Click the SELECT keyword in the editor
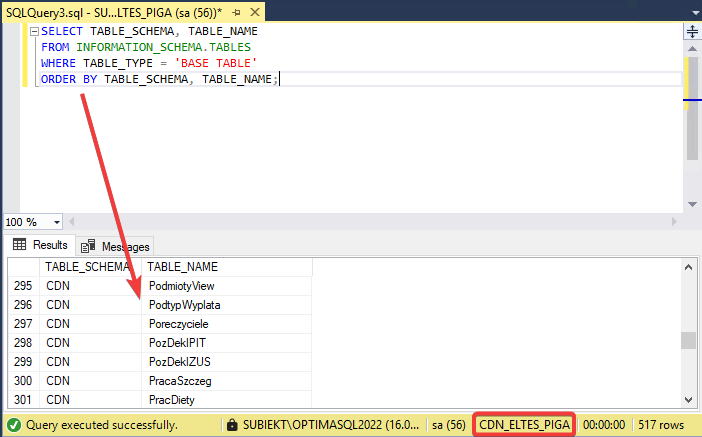This screenshot has height=437, width=702. pyautogui.click(x=62, y=31)
